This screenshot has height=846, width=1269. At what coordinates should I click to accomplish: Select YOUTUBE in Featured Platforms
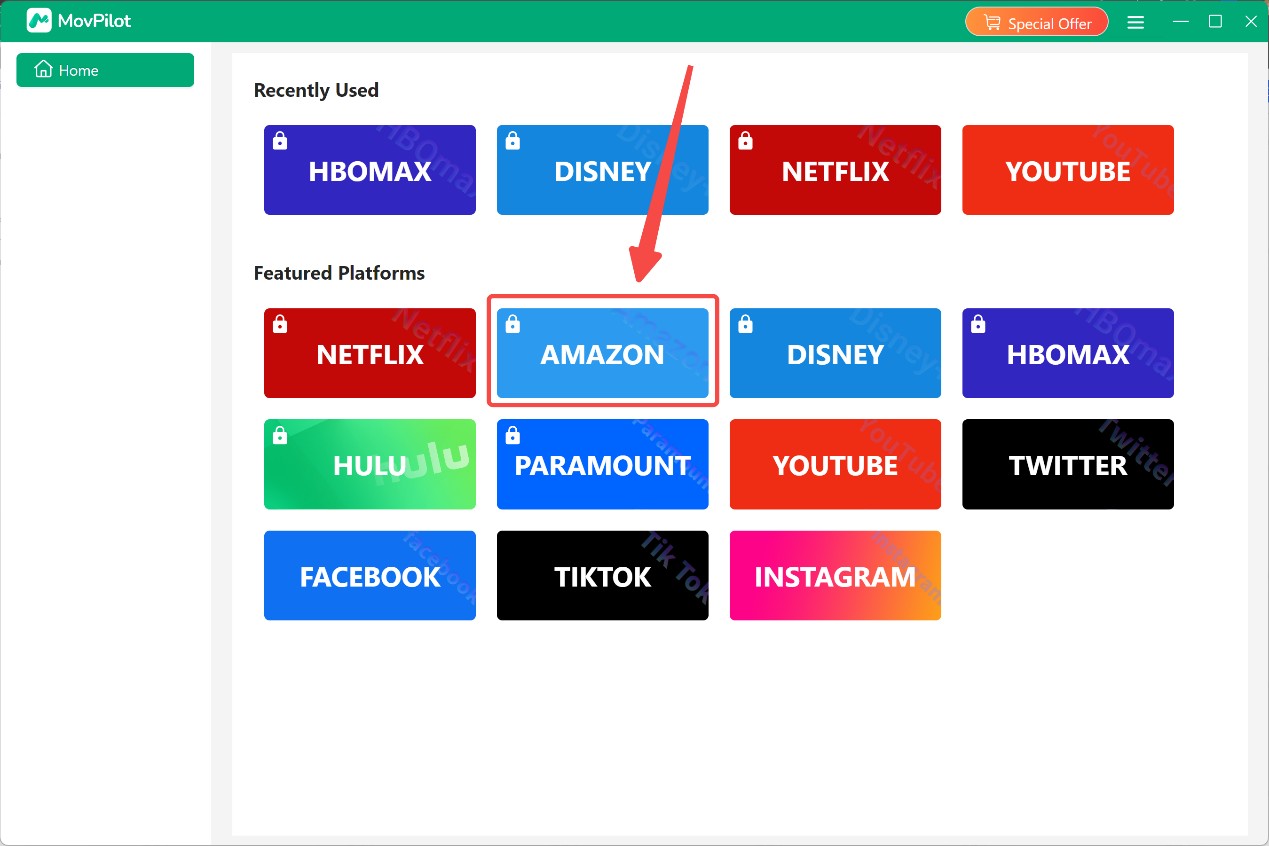[835, 464]
